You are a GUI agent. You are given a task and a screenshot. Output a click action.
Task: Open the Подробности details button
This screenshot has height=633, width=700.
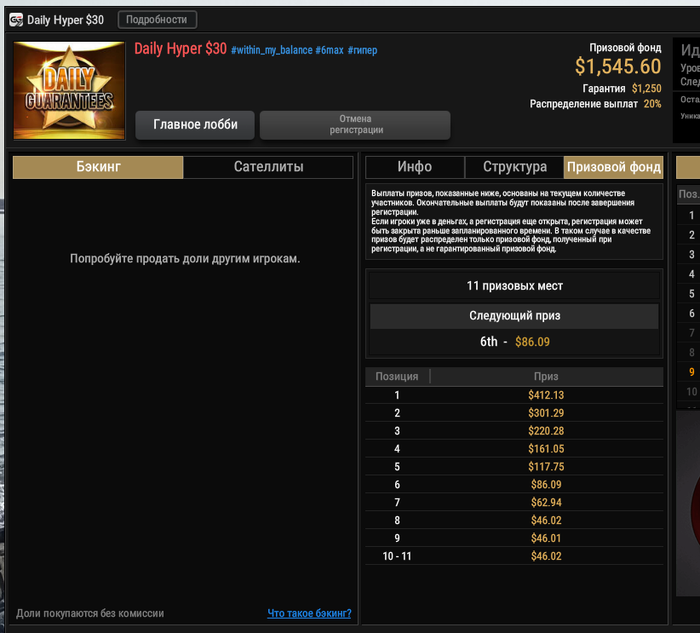pos(157,20)
